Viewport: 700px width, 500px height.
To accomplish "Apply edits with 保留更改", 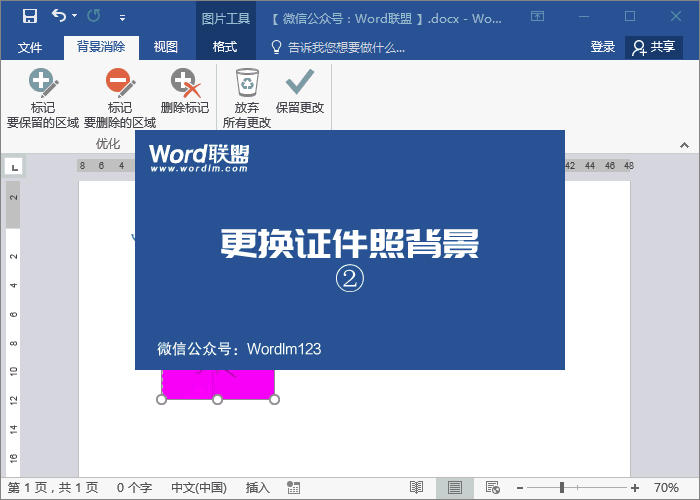I will (x=300, y=92).
